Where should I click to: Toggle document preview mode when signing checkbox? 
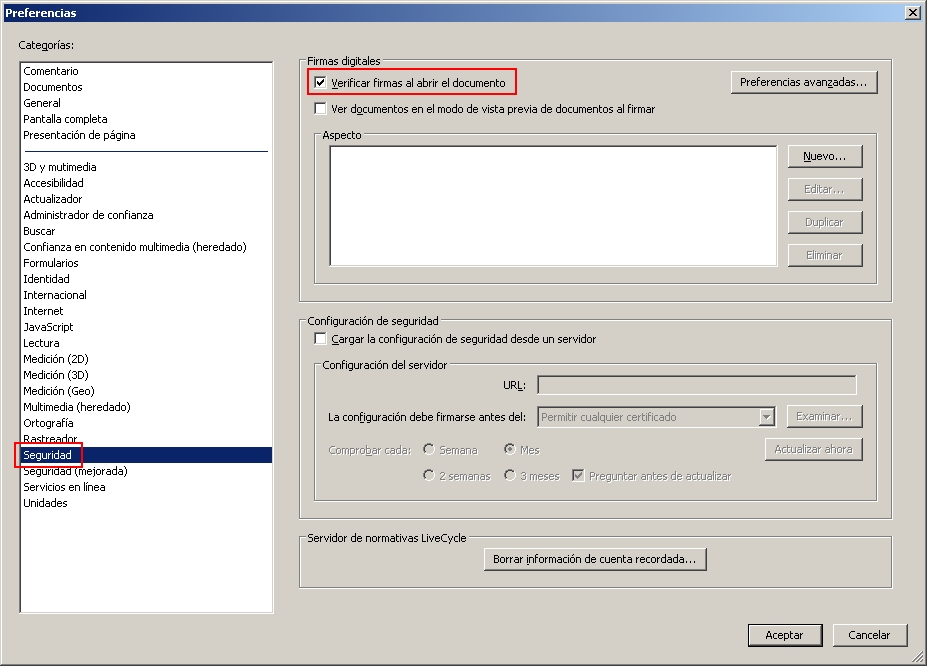(321, 109)
